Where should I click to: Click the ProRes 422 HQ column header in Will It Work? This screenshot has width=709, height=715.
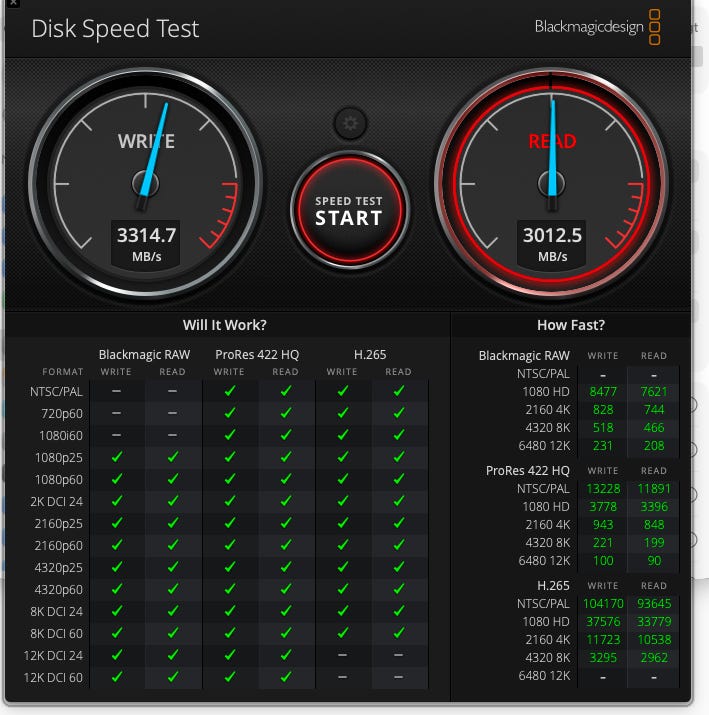[x=257, y=354]
